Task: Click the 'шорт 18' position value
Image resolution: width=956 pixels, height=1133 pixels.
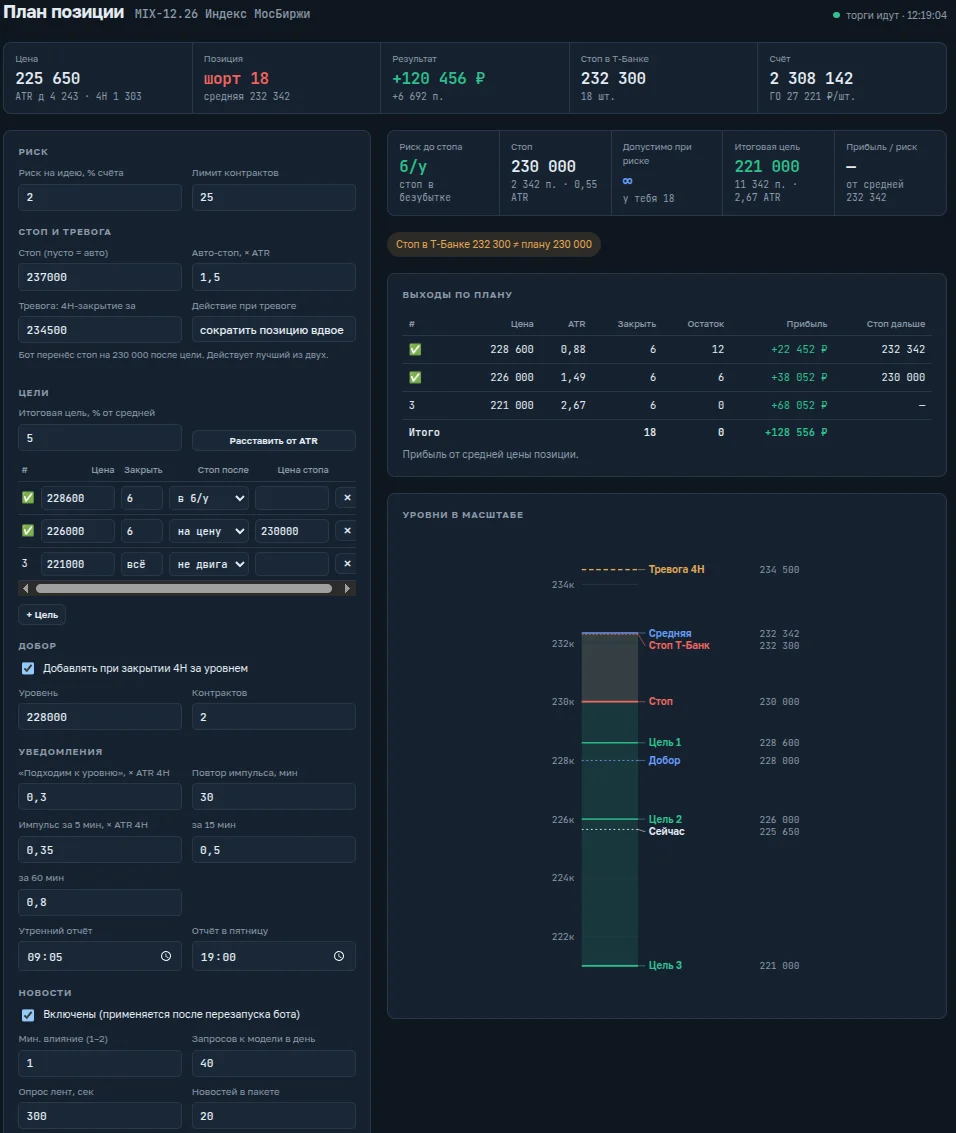Action: point(236,78)
